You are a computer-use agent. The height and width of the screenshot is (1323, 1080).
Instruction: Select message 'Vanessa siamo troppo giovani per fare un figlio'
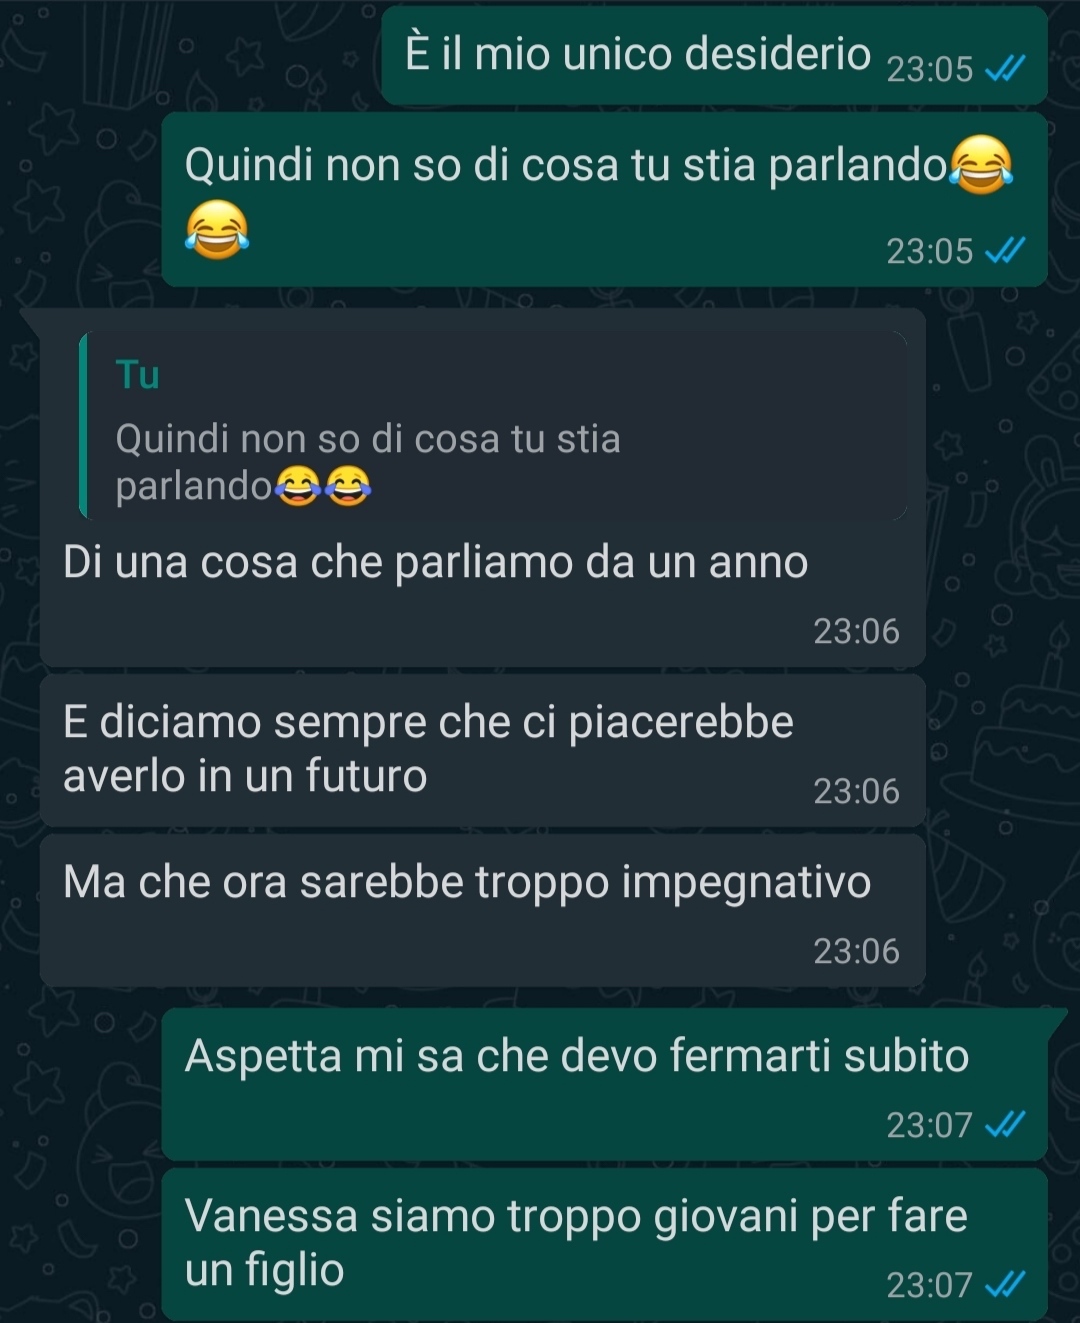604,1244
